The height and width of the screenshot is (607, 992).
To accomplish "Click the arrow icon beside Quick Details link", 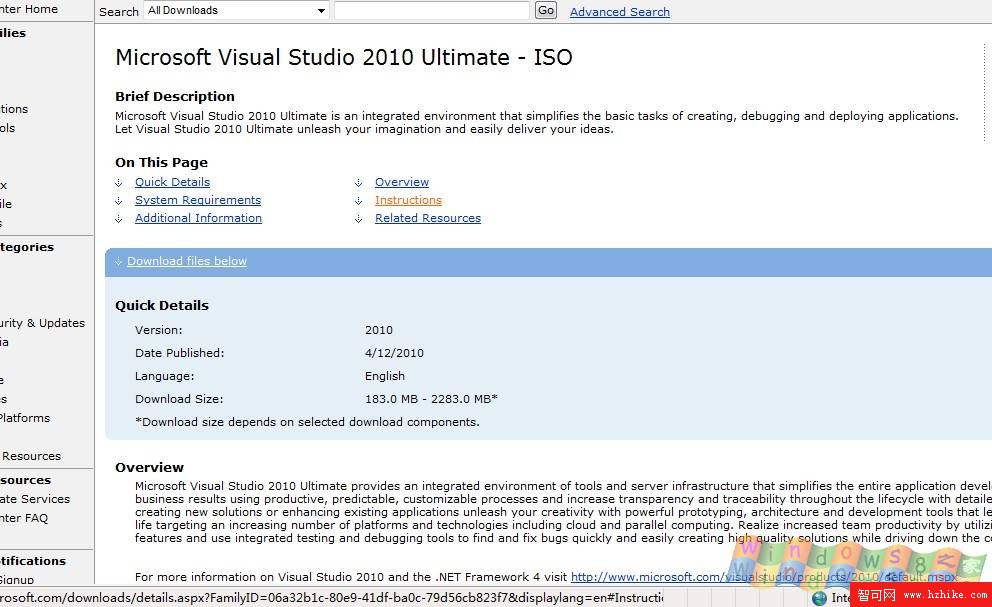I will [118, 183].
